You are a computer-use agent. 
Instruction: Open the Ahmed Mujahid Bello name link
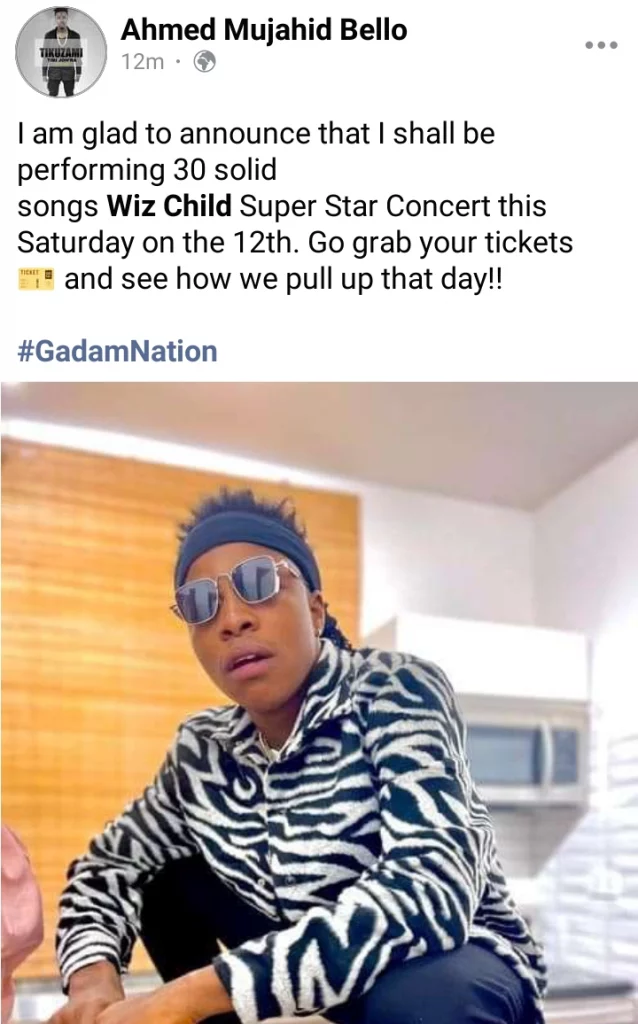click(x=264, y=30)
